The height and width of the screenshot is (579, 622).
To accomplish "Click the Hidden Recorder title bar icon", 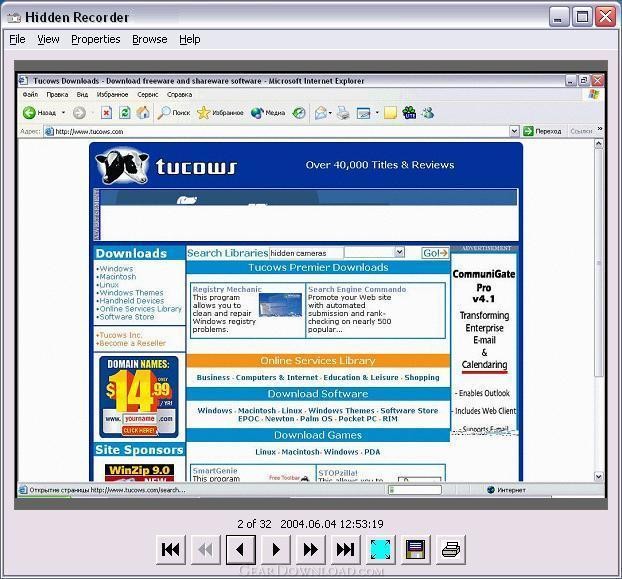I will (x=14, y=17).
